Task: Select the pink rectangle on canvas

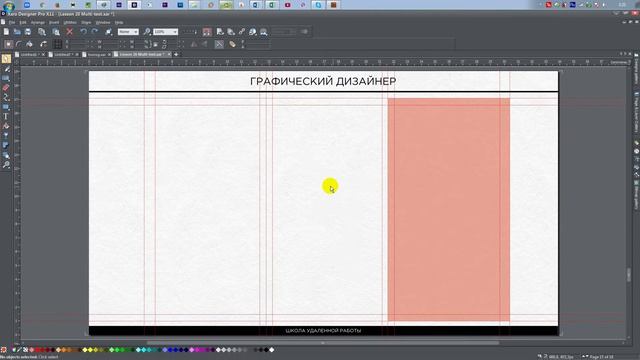Action: point(449,210)
